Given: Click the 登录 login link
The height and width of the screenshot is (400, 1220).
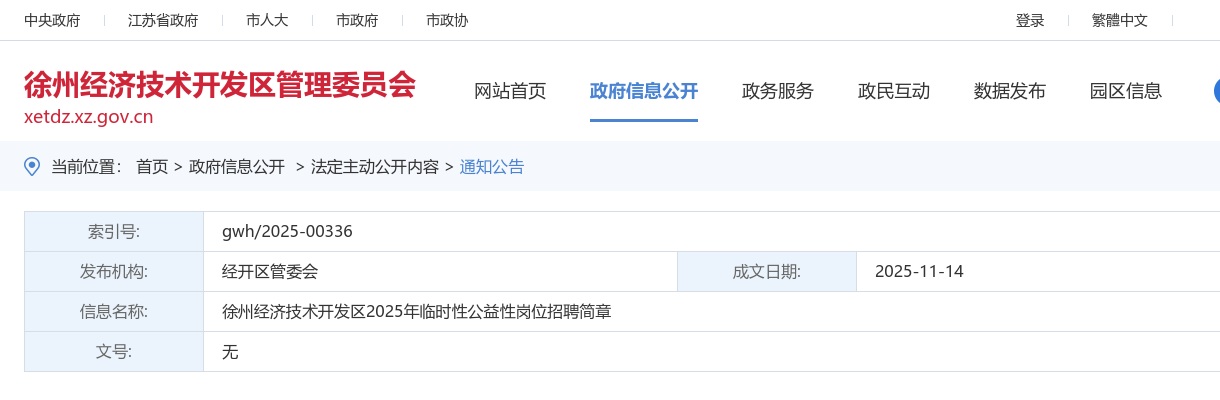Looking at the screenshot, I should tap(1030, 20).
